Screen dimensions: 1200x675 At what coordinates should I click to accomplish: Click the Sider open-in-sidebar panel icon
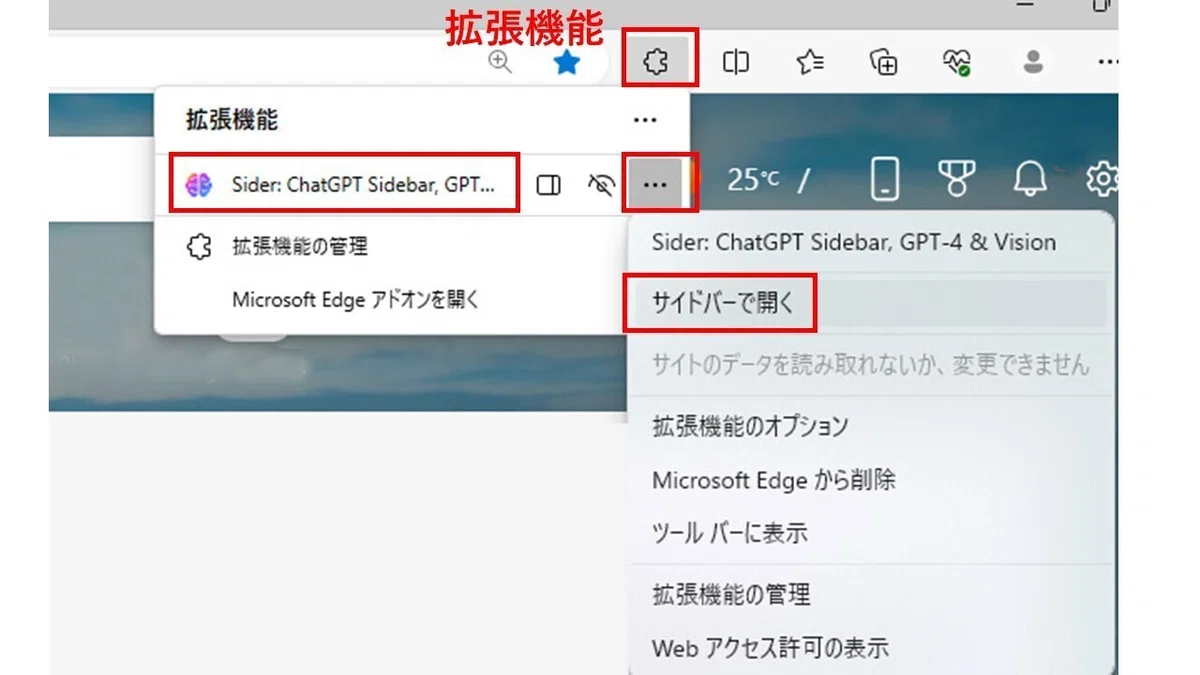(549, 185)
